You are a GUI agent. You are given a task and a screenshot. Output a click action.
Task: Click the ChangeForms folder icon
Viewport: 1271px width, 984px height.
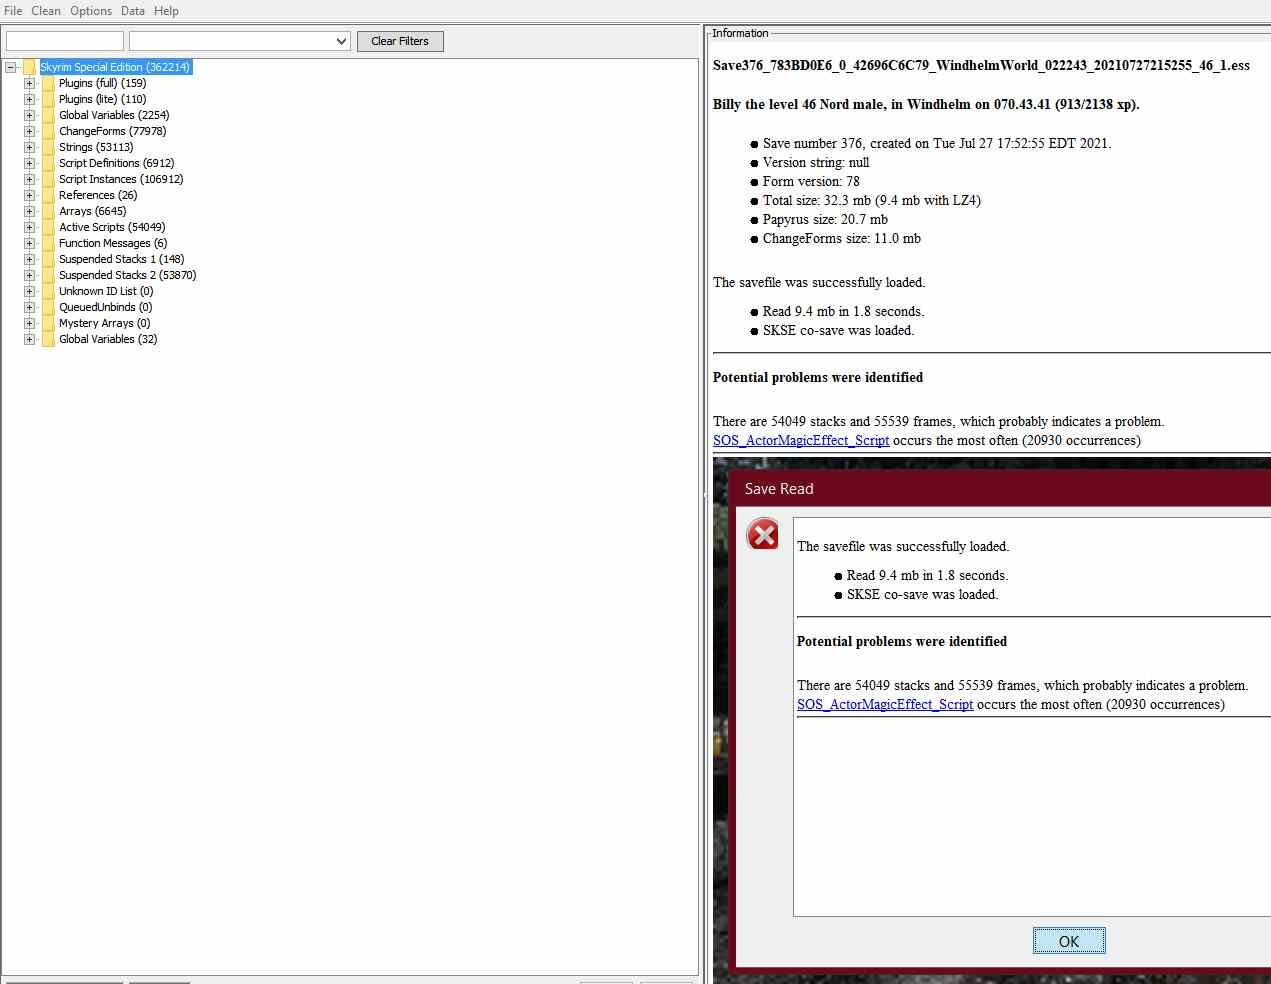pyautogui.click(x=48, y=131)
